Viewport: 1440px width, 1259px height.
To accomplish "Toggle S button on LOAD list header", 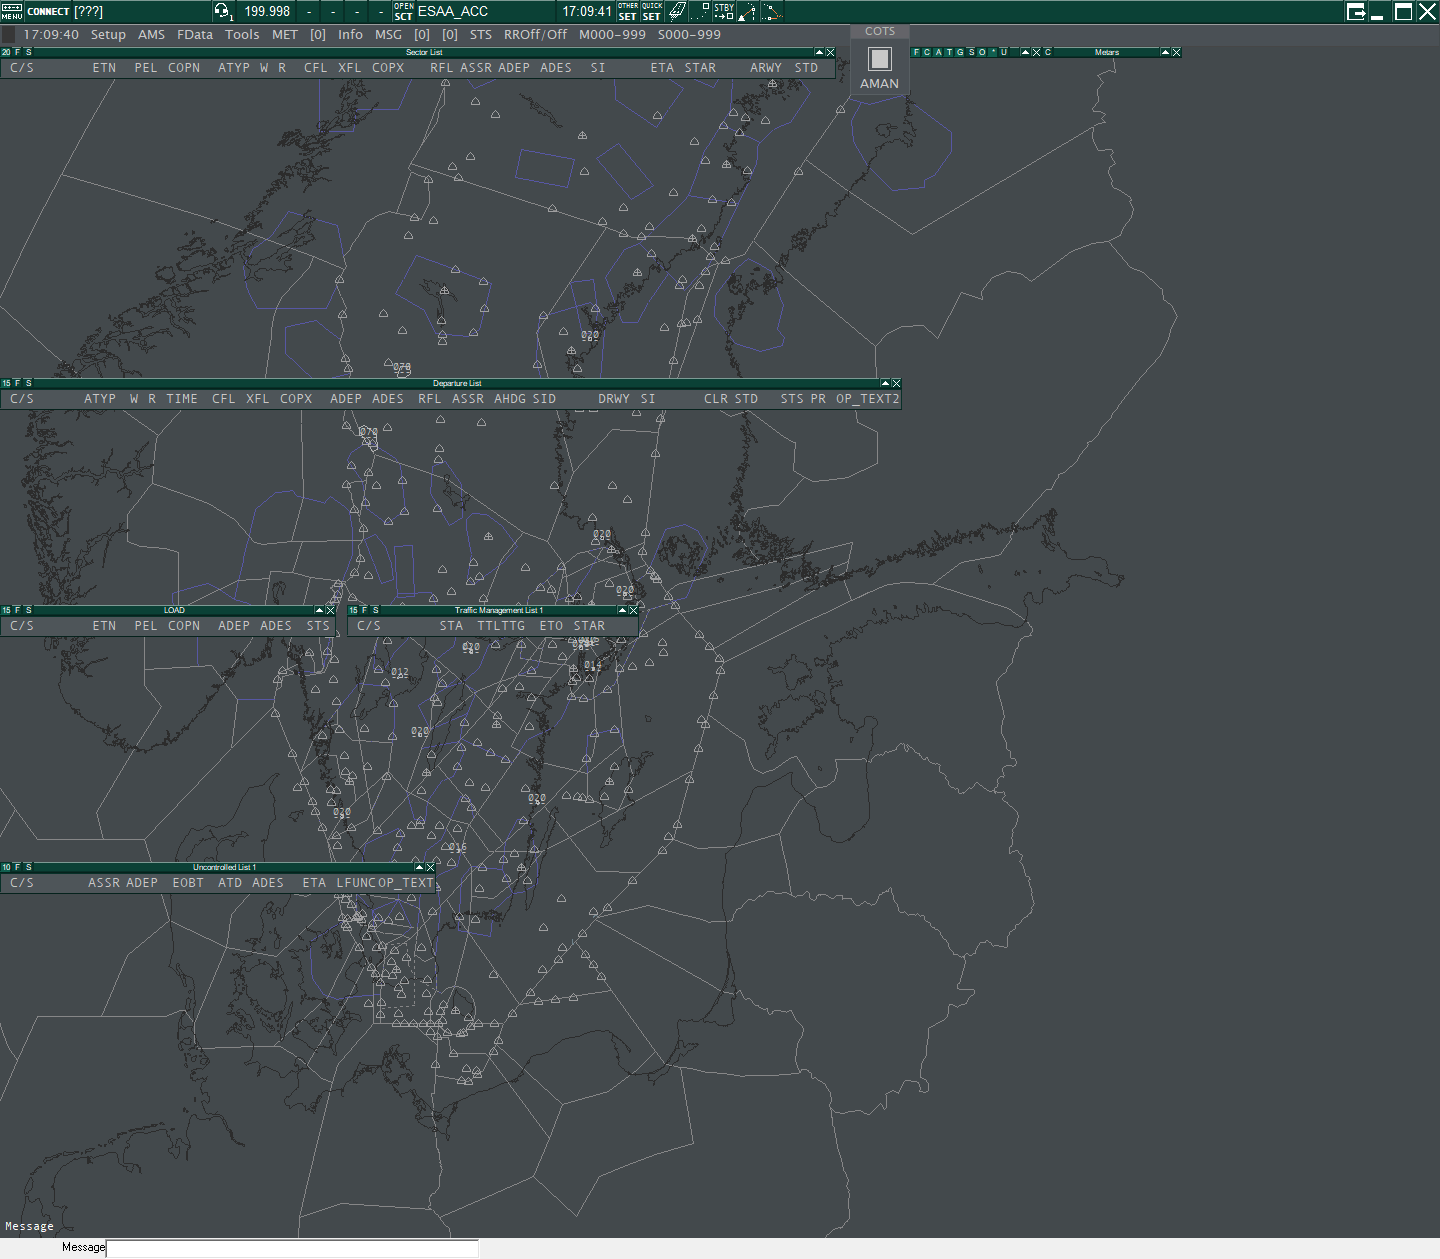I will (x=28, y=610).
